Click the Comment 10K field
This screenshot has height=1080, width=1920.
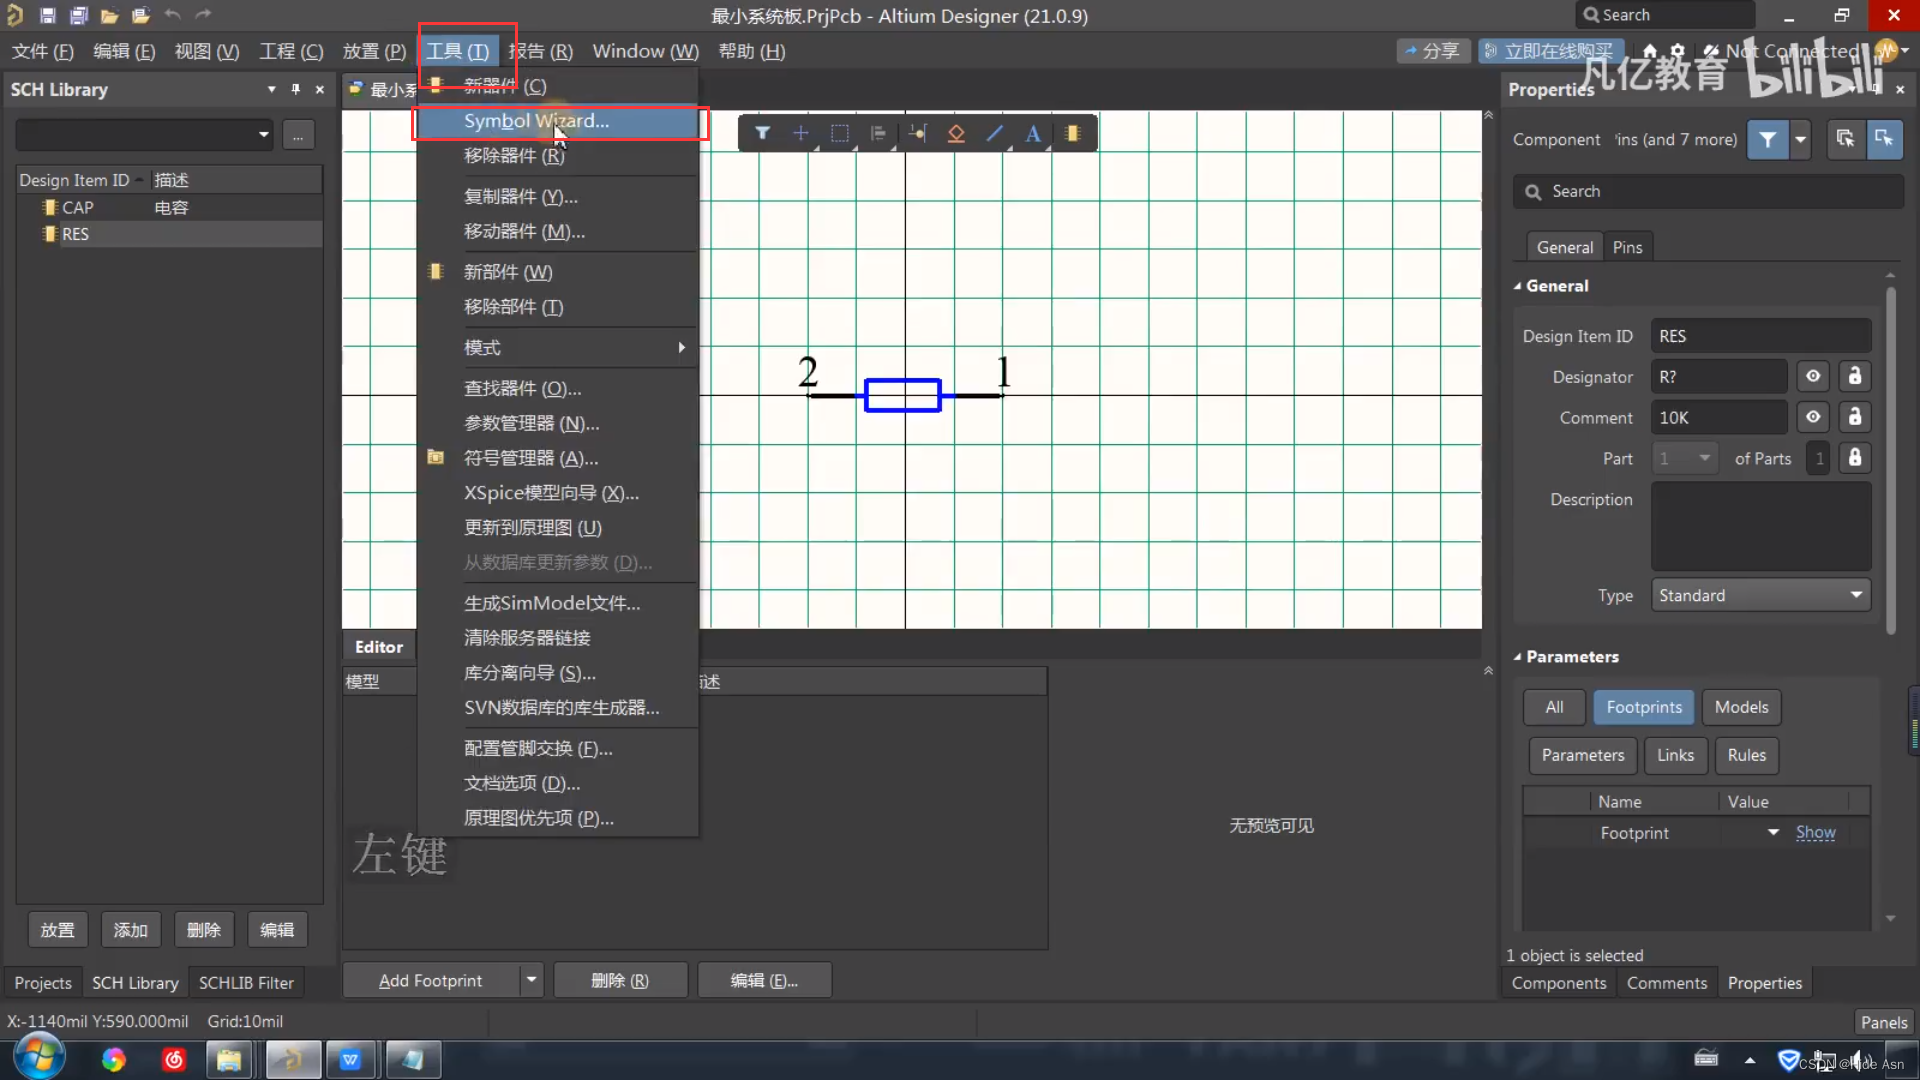[x=1719, y=417]
